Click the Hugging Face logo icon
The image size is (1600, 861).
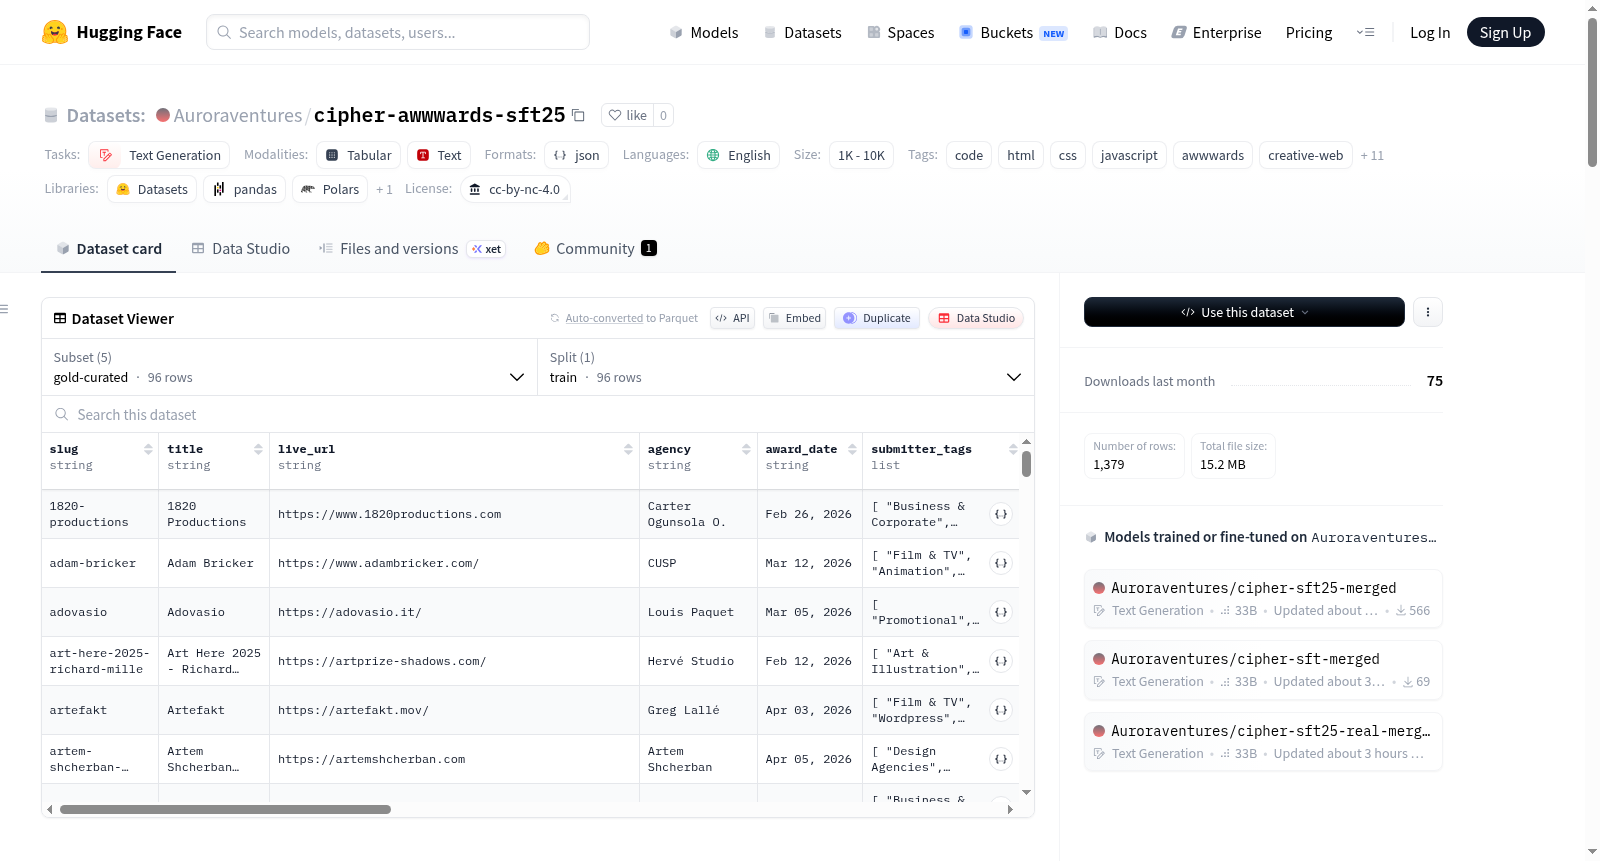coord(55,32)
